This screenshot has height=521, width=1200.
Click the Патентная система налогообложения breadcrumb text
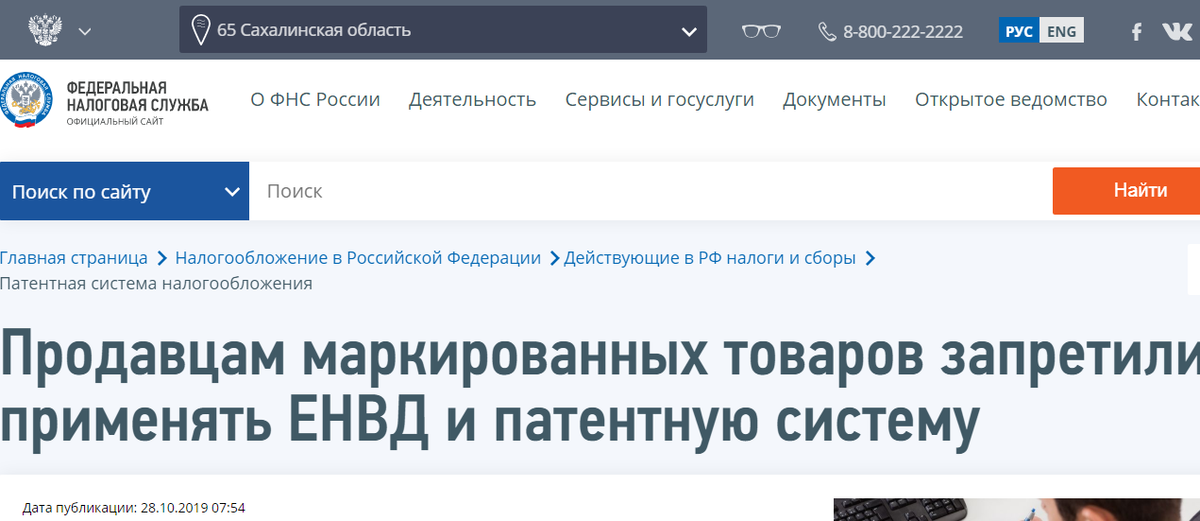[156, 283]
